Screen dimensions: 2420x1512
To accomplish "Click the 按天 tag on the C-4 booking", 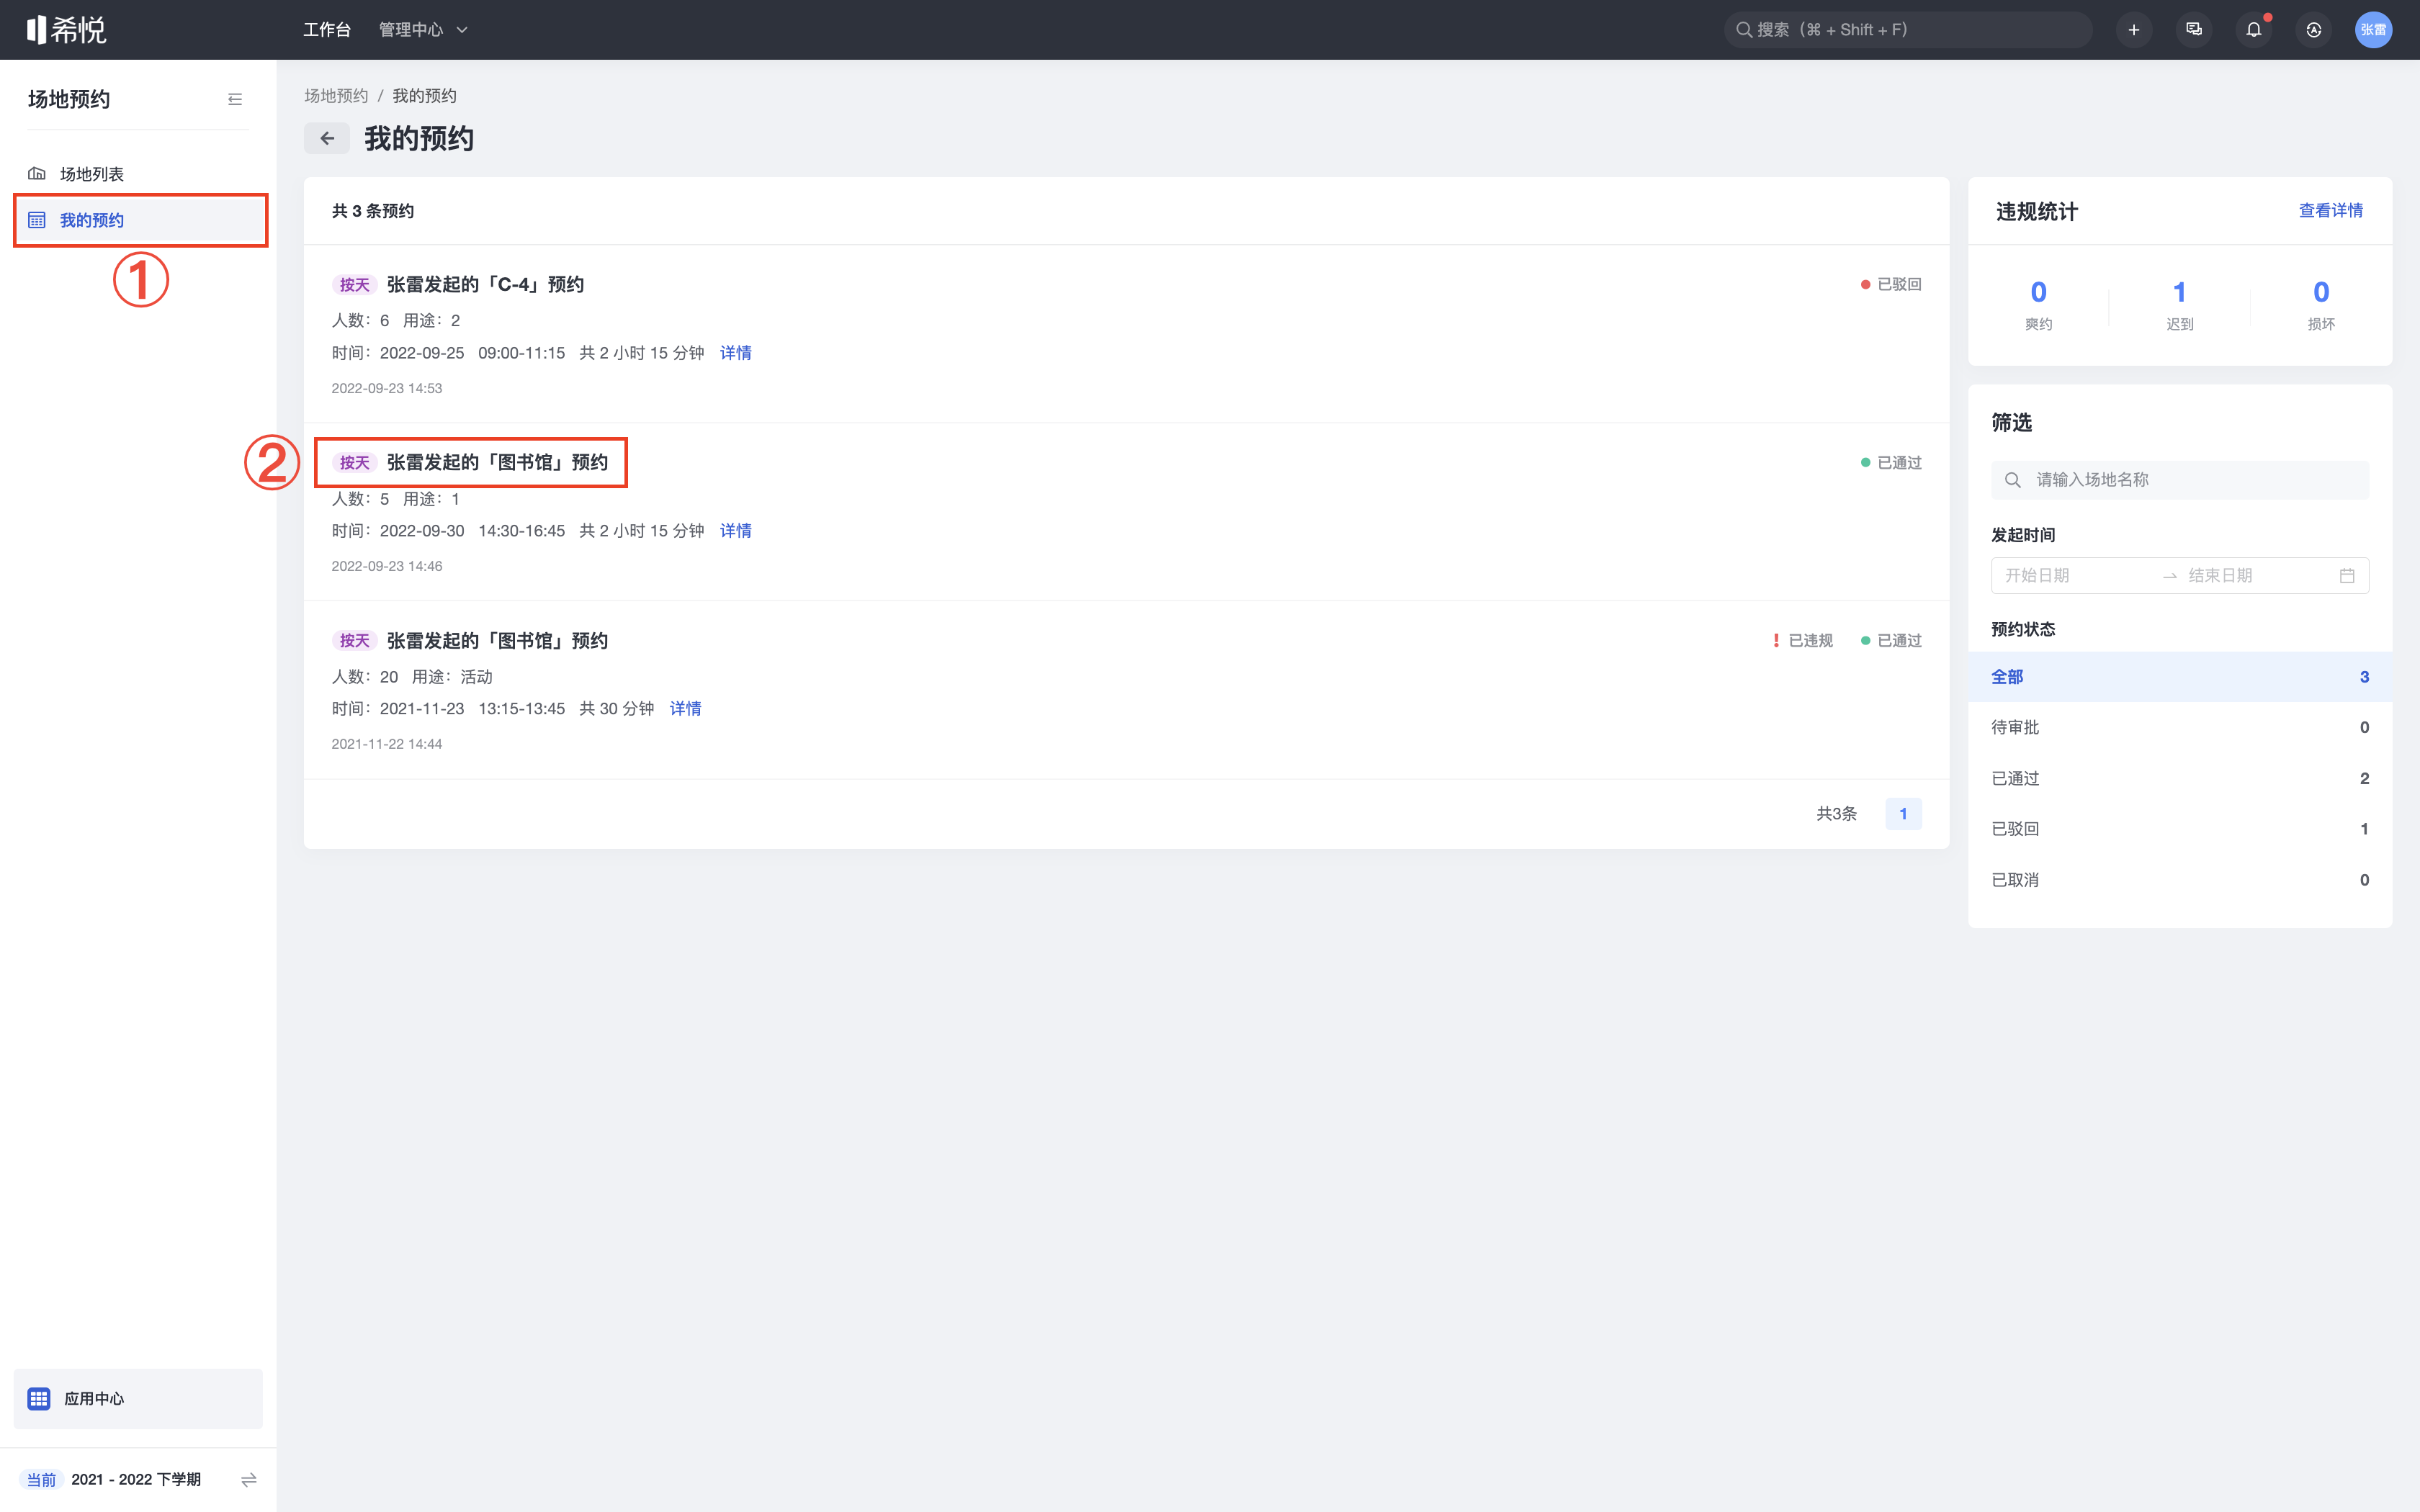I will coord(354,285).
